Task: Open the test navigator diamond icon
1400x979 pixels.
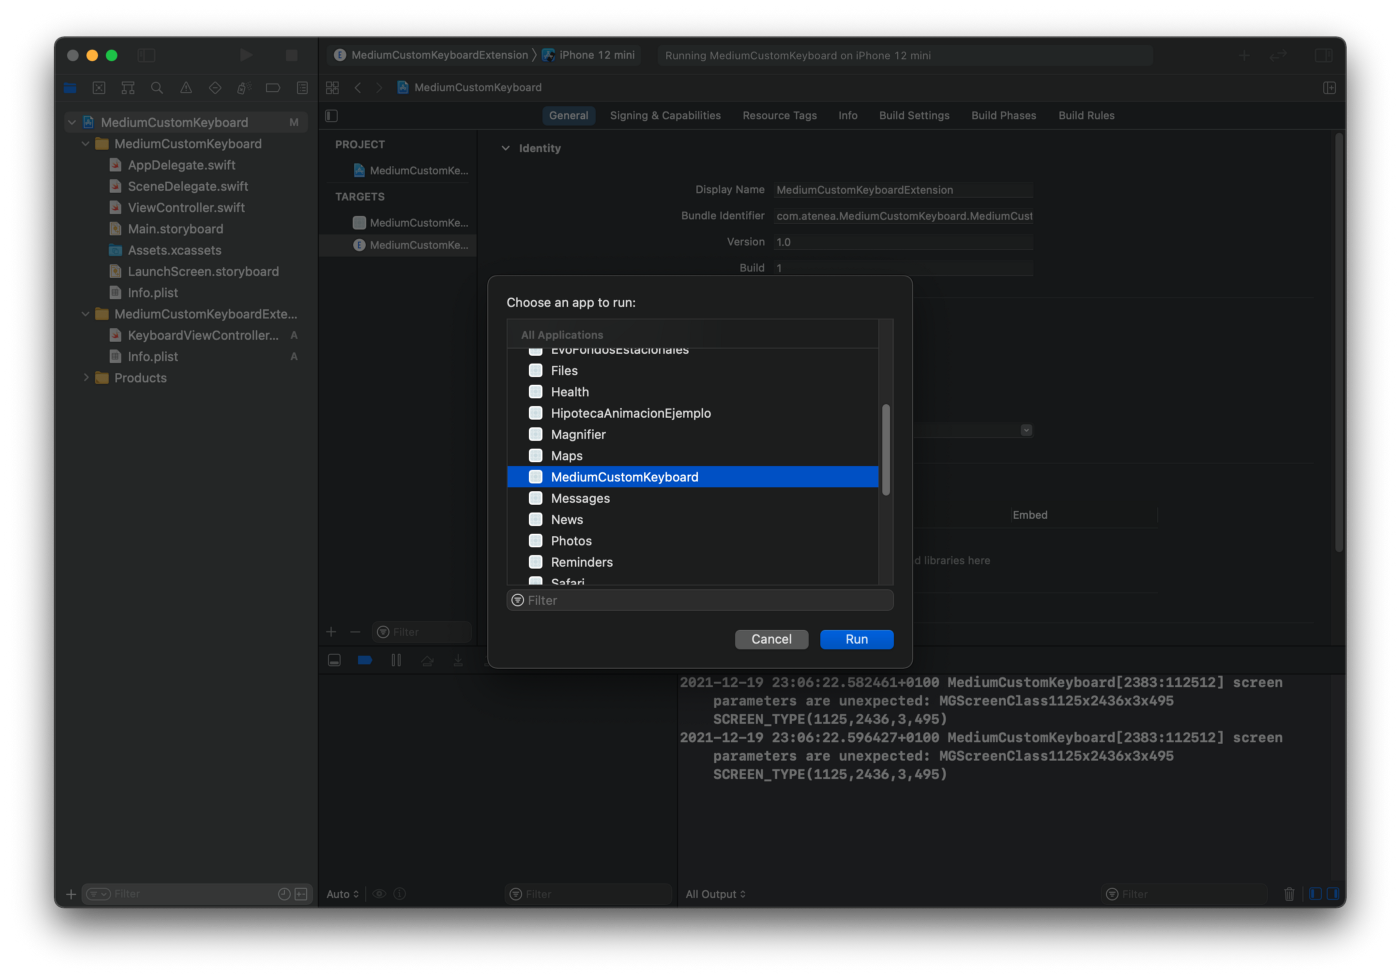Action: 215,88
